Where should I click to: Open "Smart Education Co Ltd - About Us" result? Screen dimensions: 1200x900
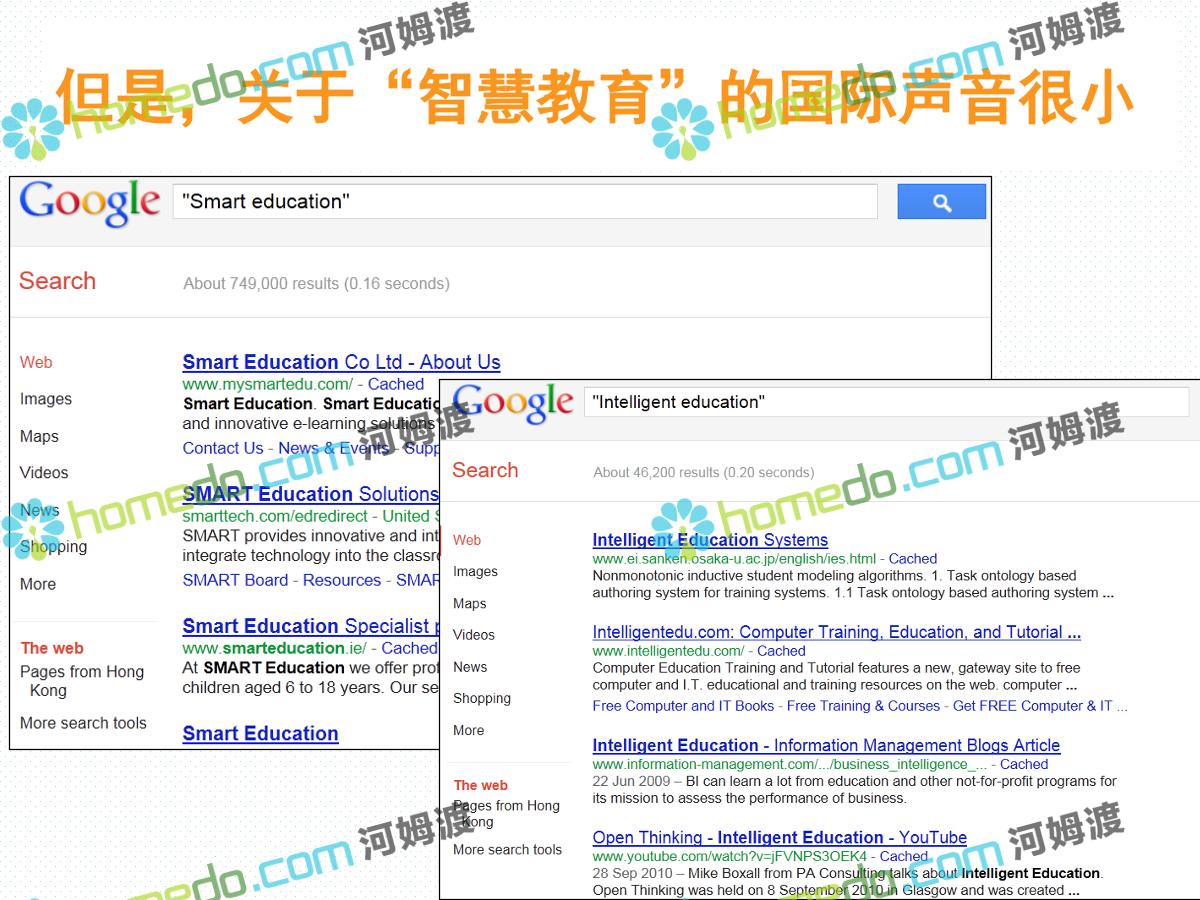[x=341, y=362]
